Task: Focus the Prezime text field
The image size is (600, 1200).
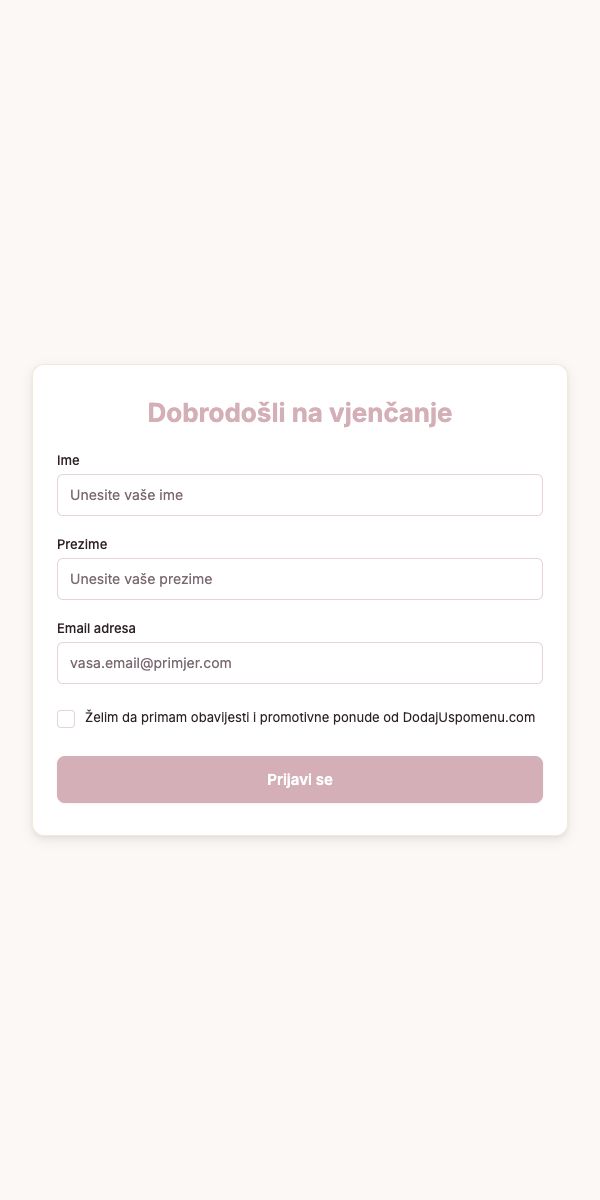Action: coord(300,579)
